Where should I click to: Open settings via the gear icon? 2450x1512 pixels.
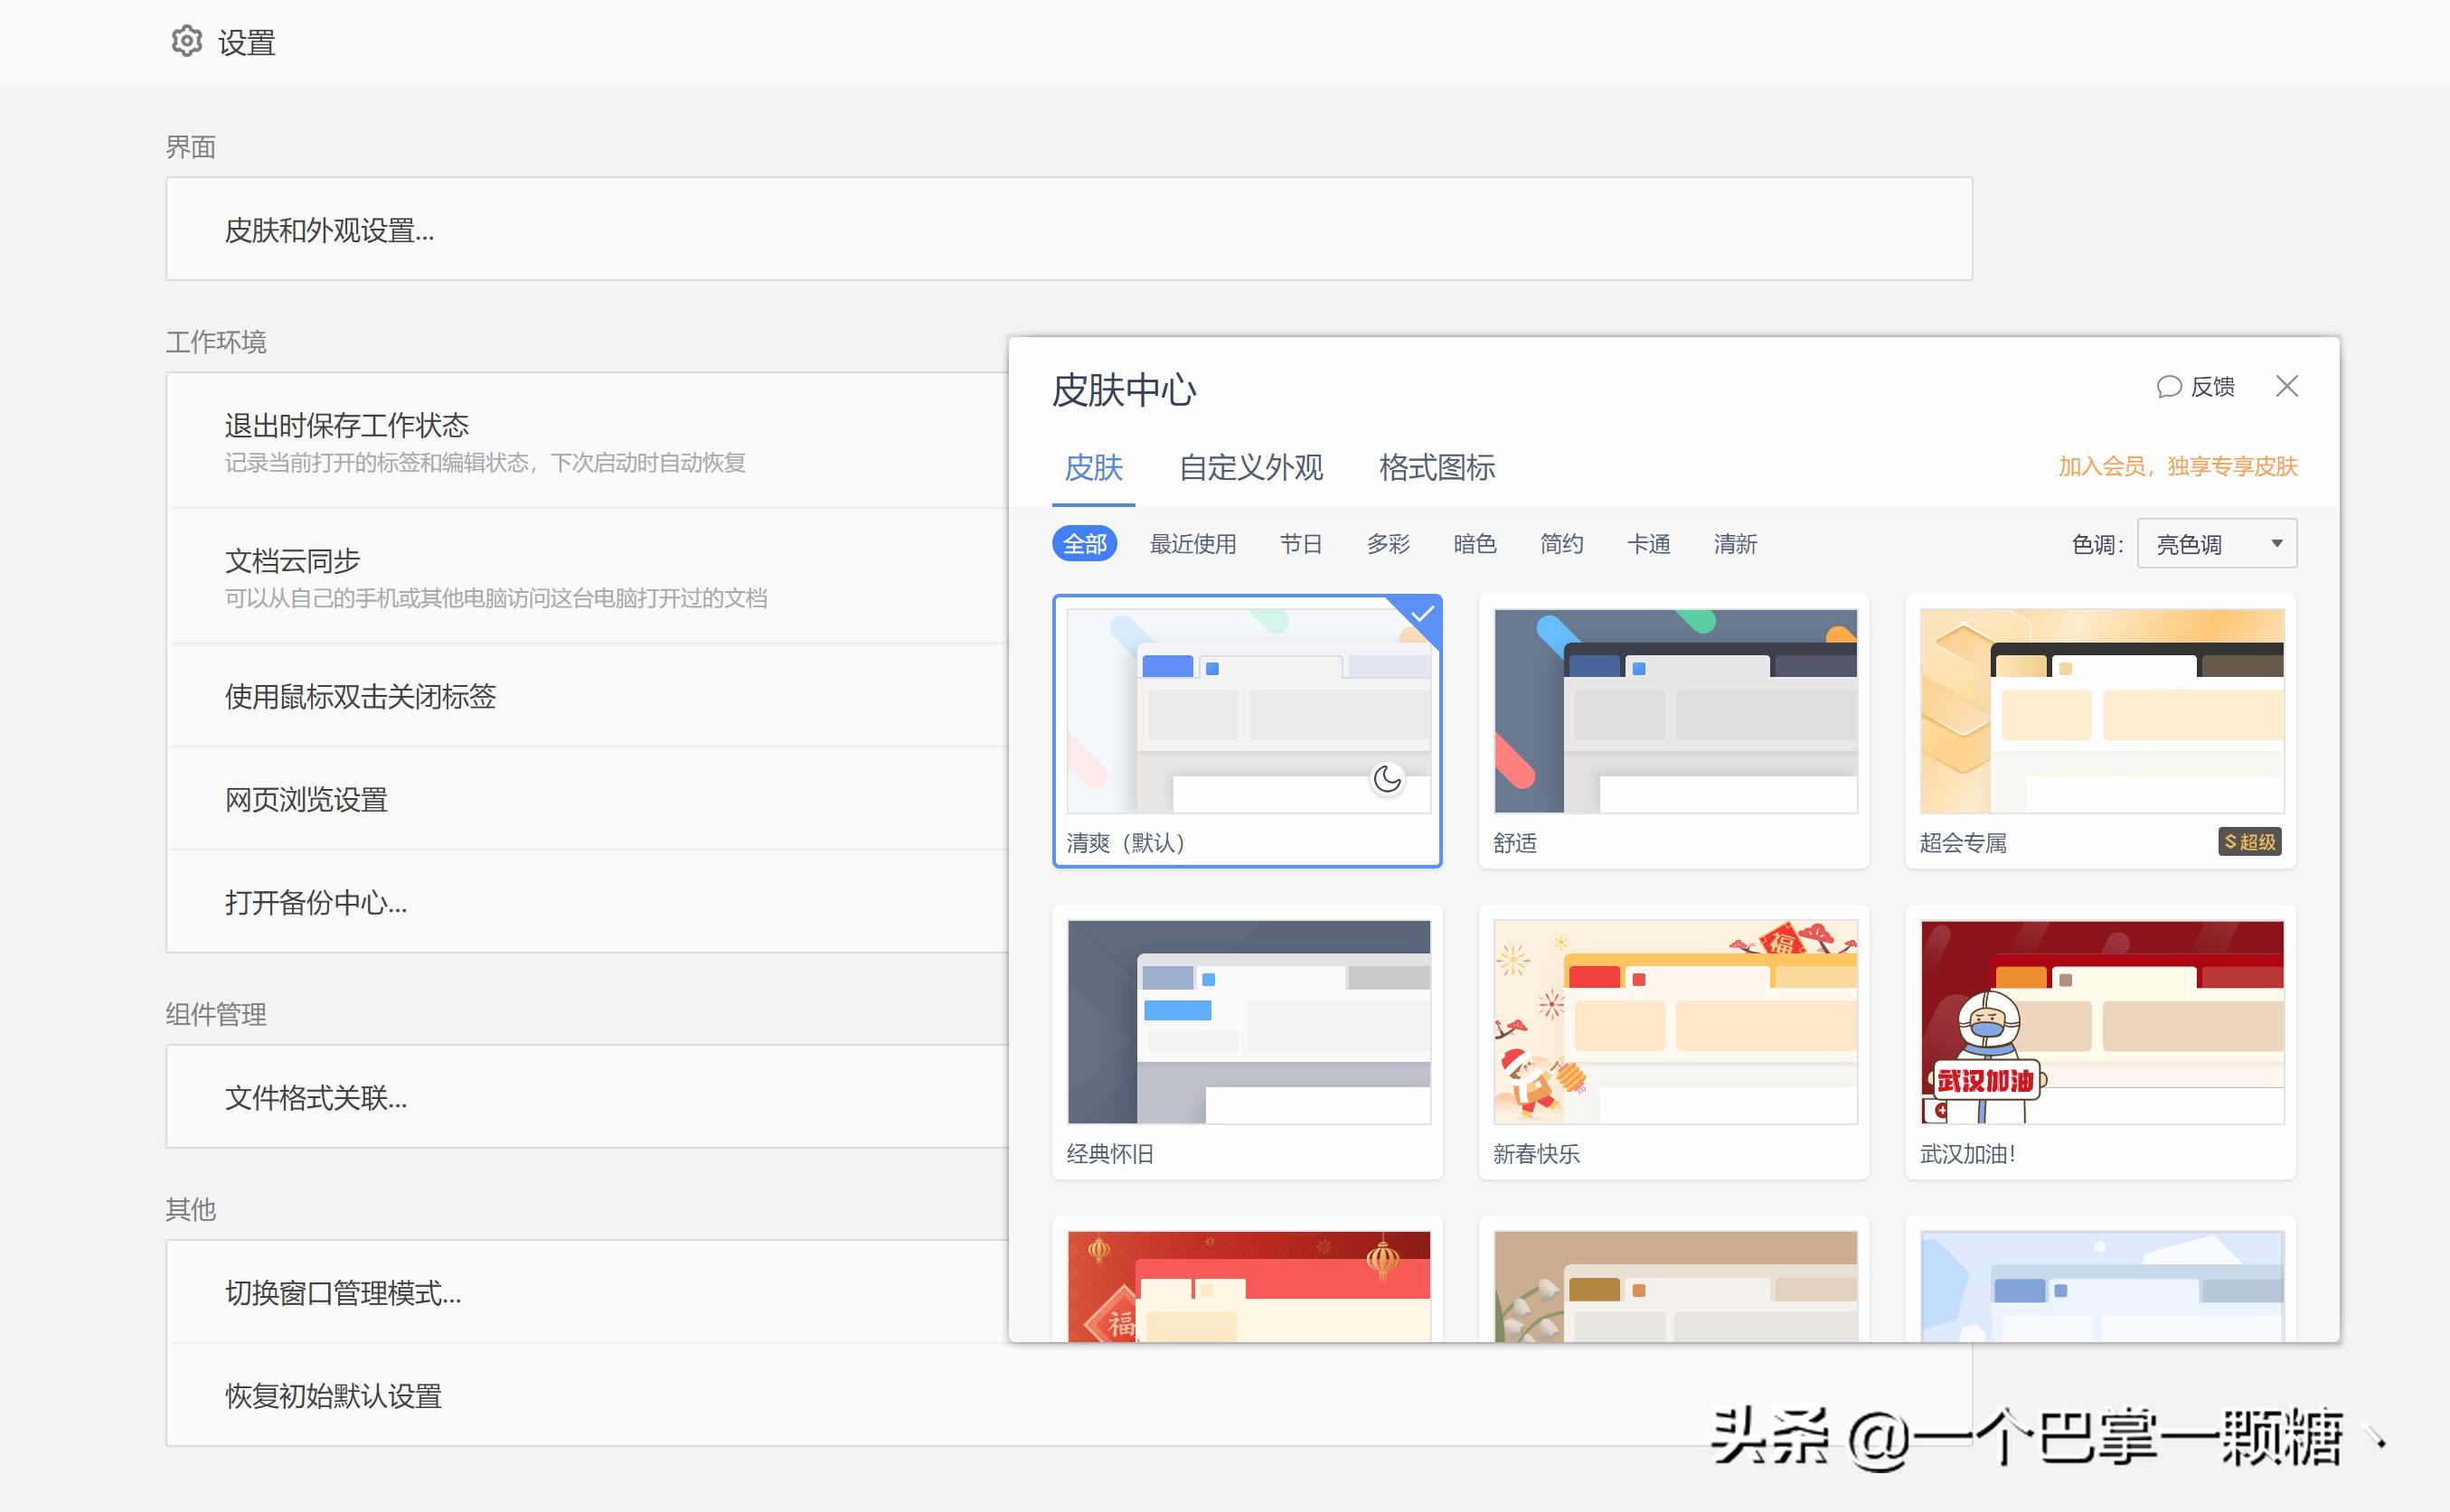point(187,41)
